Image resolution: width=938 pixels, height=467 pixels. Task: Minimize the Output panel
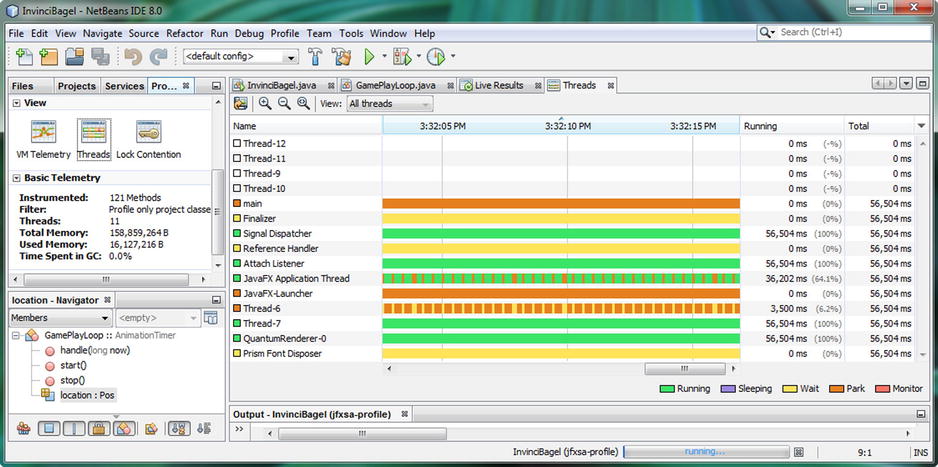point(921,414)
